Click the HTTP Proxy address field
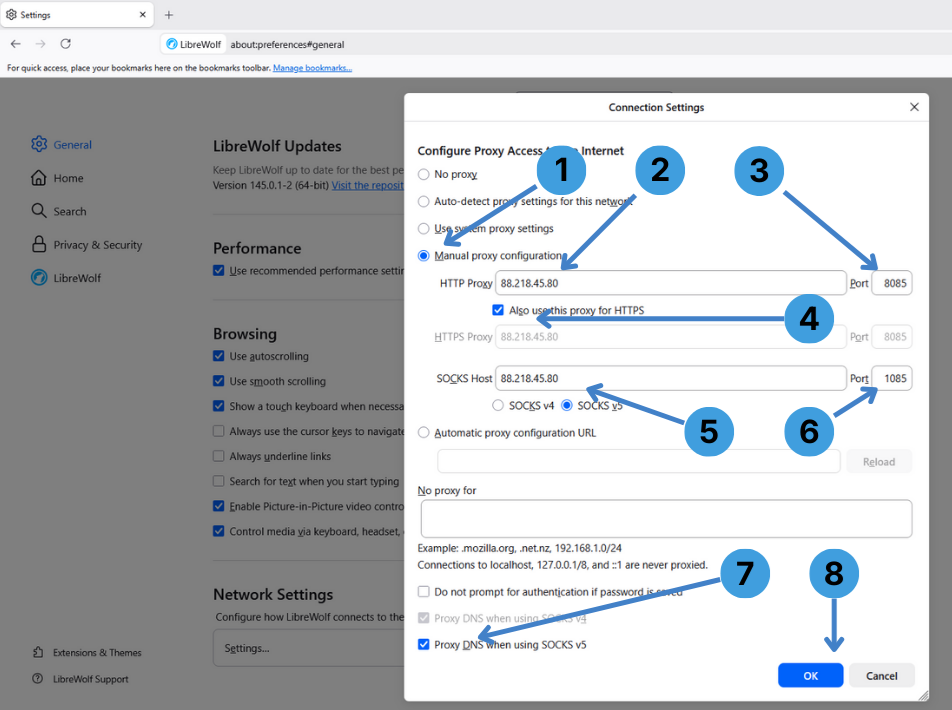This screenshot has width=952, height=710. pyautogui.click(x=671, y=283)
